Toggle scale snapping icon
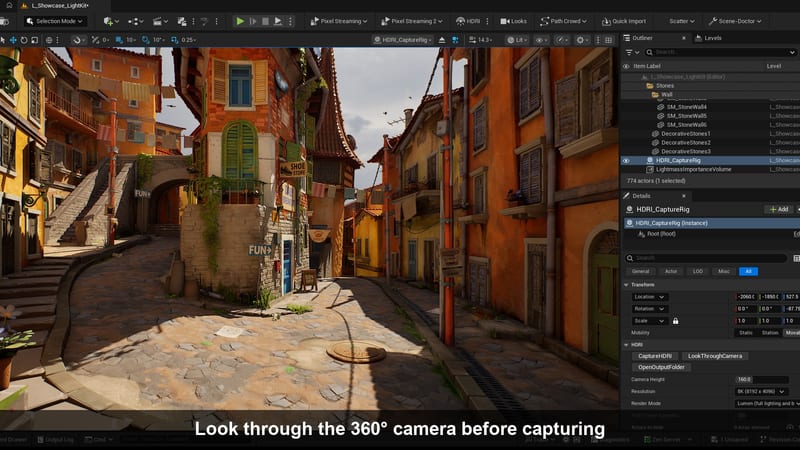 click(x=174, y=39)
